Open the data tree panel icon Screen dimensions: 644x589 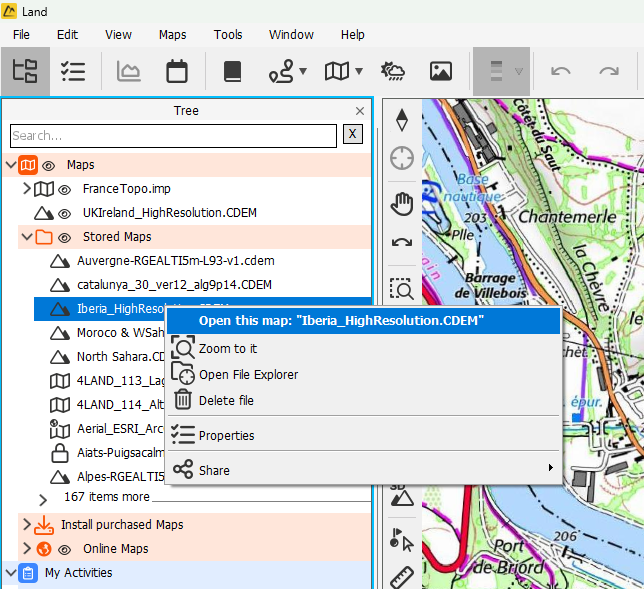pos(25,71)
